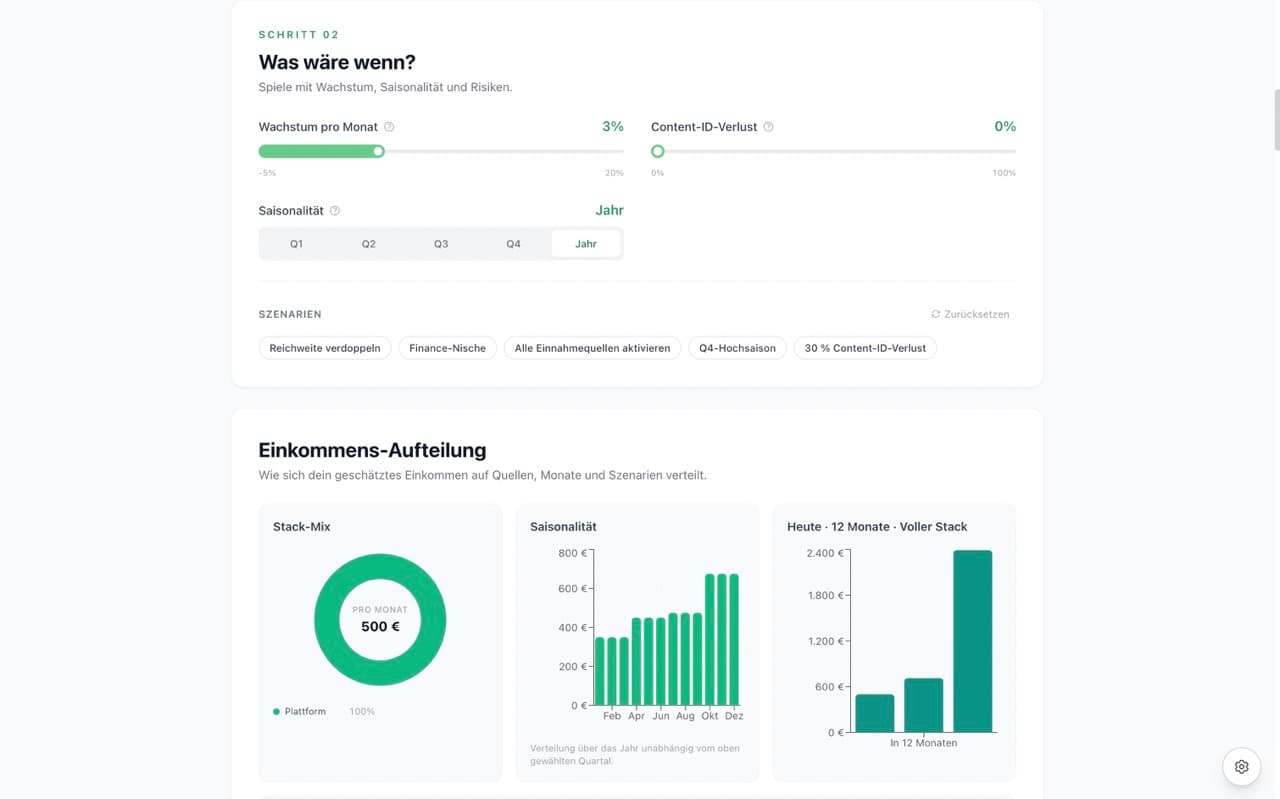This screenshot has height=799, width=1280.
Task: Click the tallest bar in Voller Stack chart
Action: pos(972,641)
